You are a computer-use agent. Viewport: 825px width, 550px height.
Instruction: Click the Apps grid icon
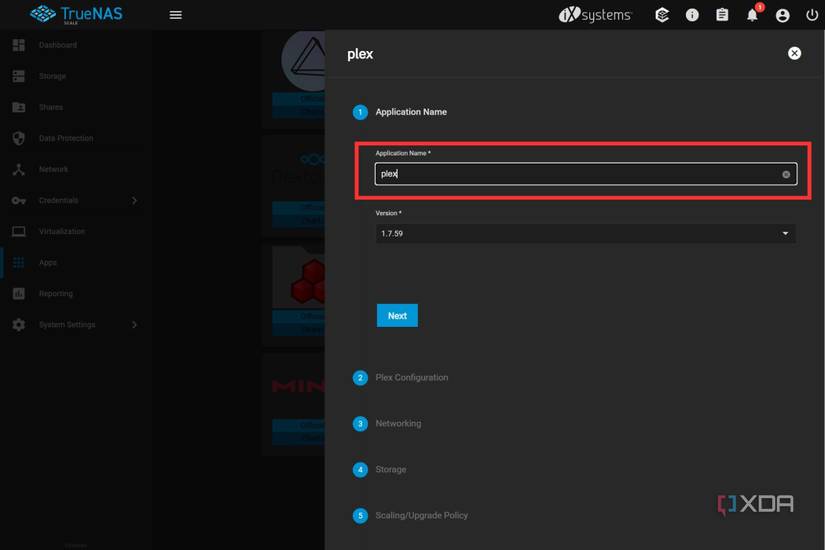click(18, 263)
